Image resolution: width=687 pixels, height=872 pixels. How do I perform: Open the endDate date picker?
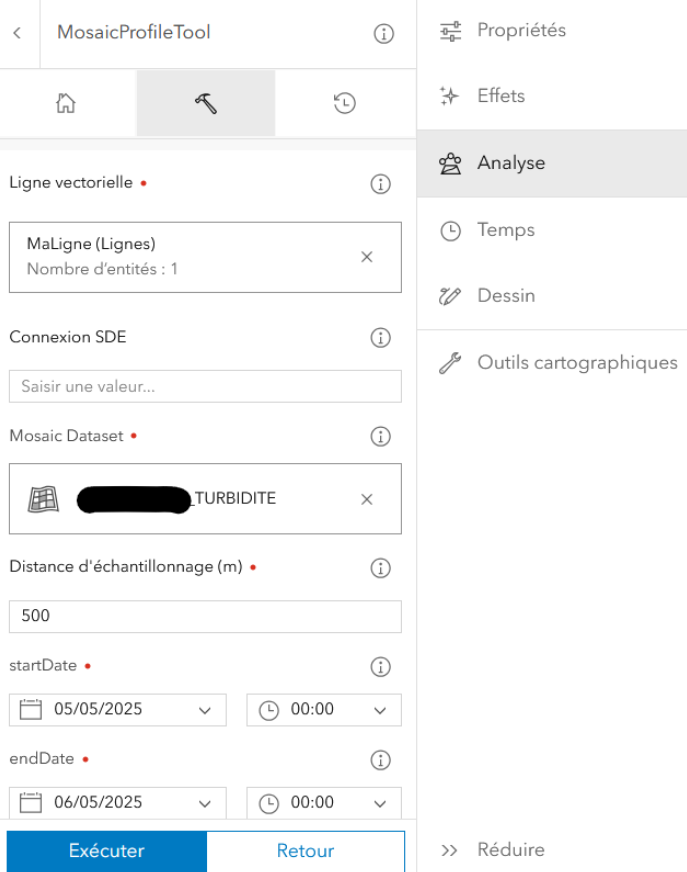click(117, 802)
